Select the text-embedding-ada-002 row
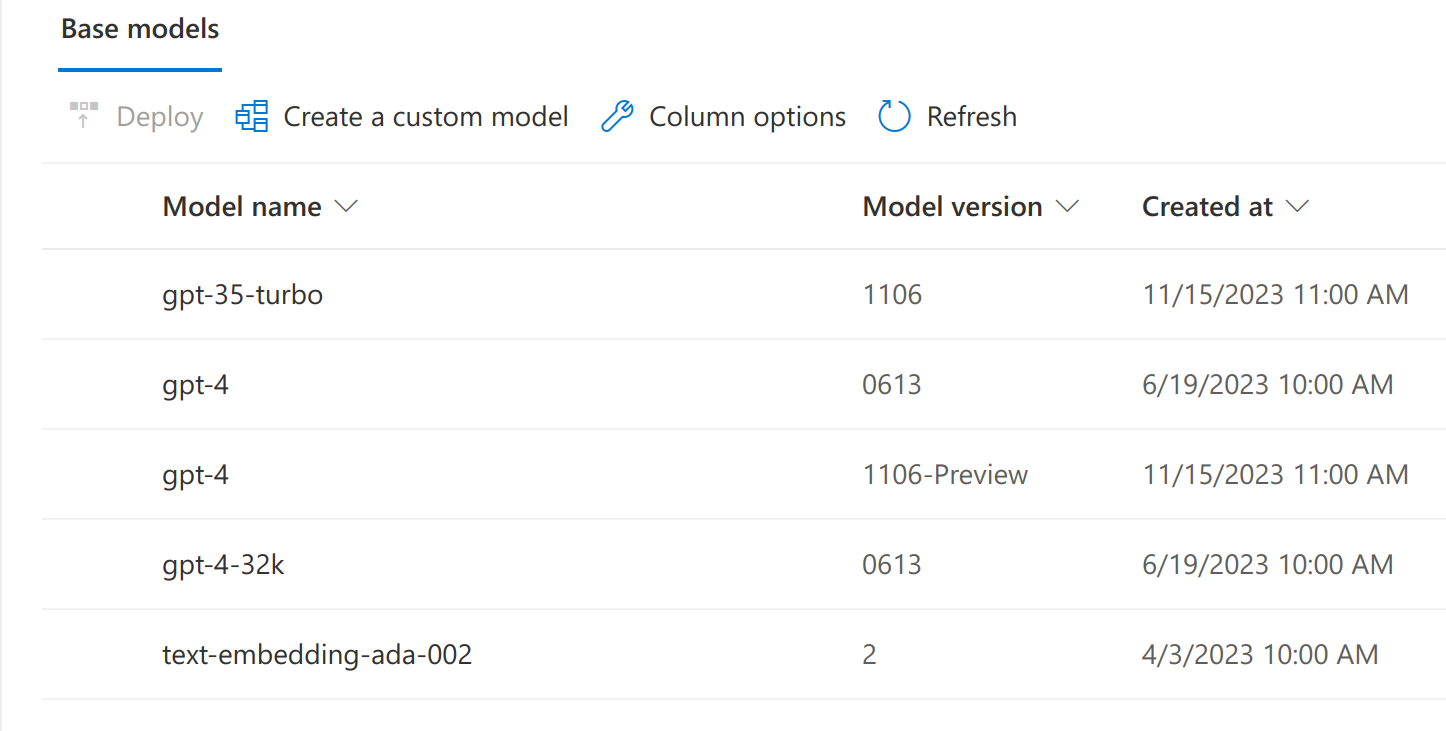Screen dimensions: 1446x731 (317, 654)
